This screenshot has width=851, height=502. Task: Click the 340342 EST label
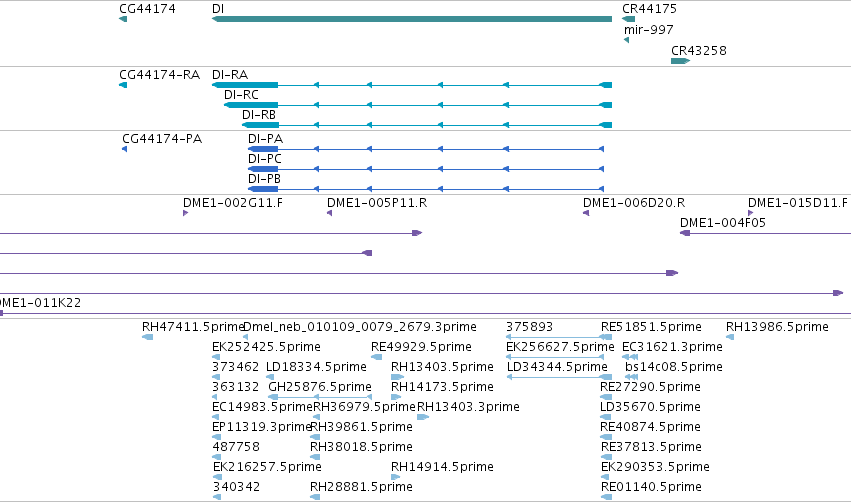pos(236,487)
